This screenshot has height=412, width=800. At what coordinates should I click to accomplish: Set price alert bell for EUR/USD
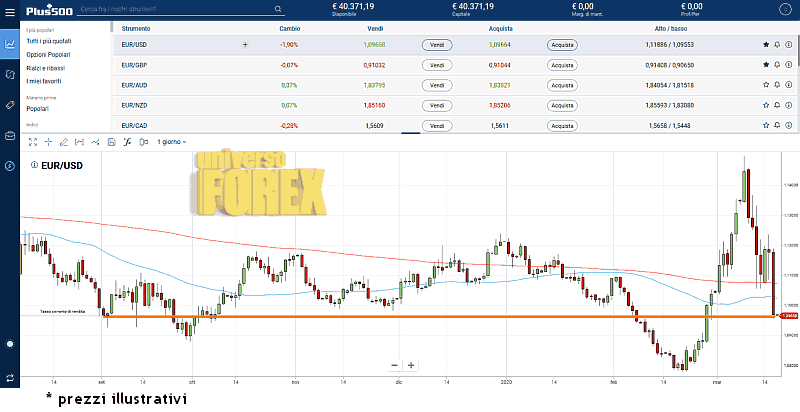777,45
